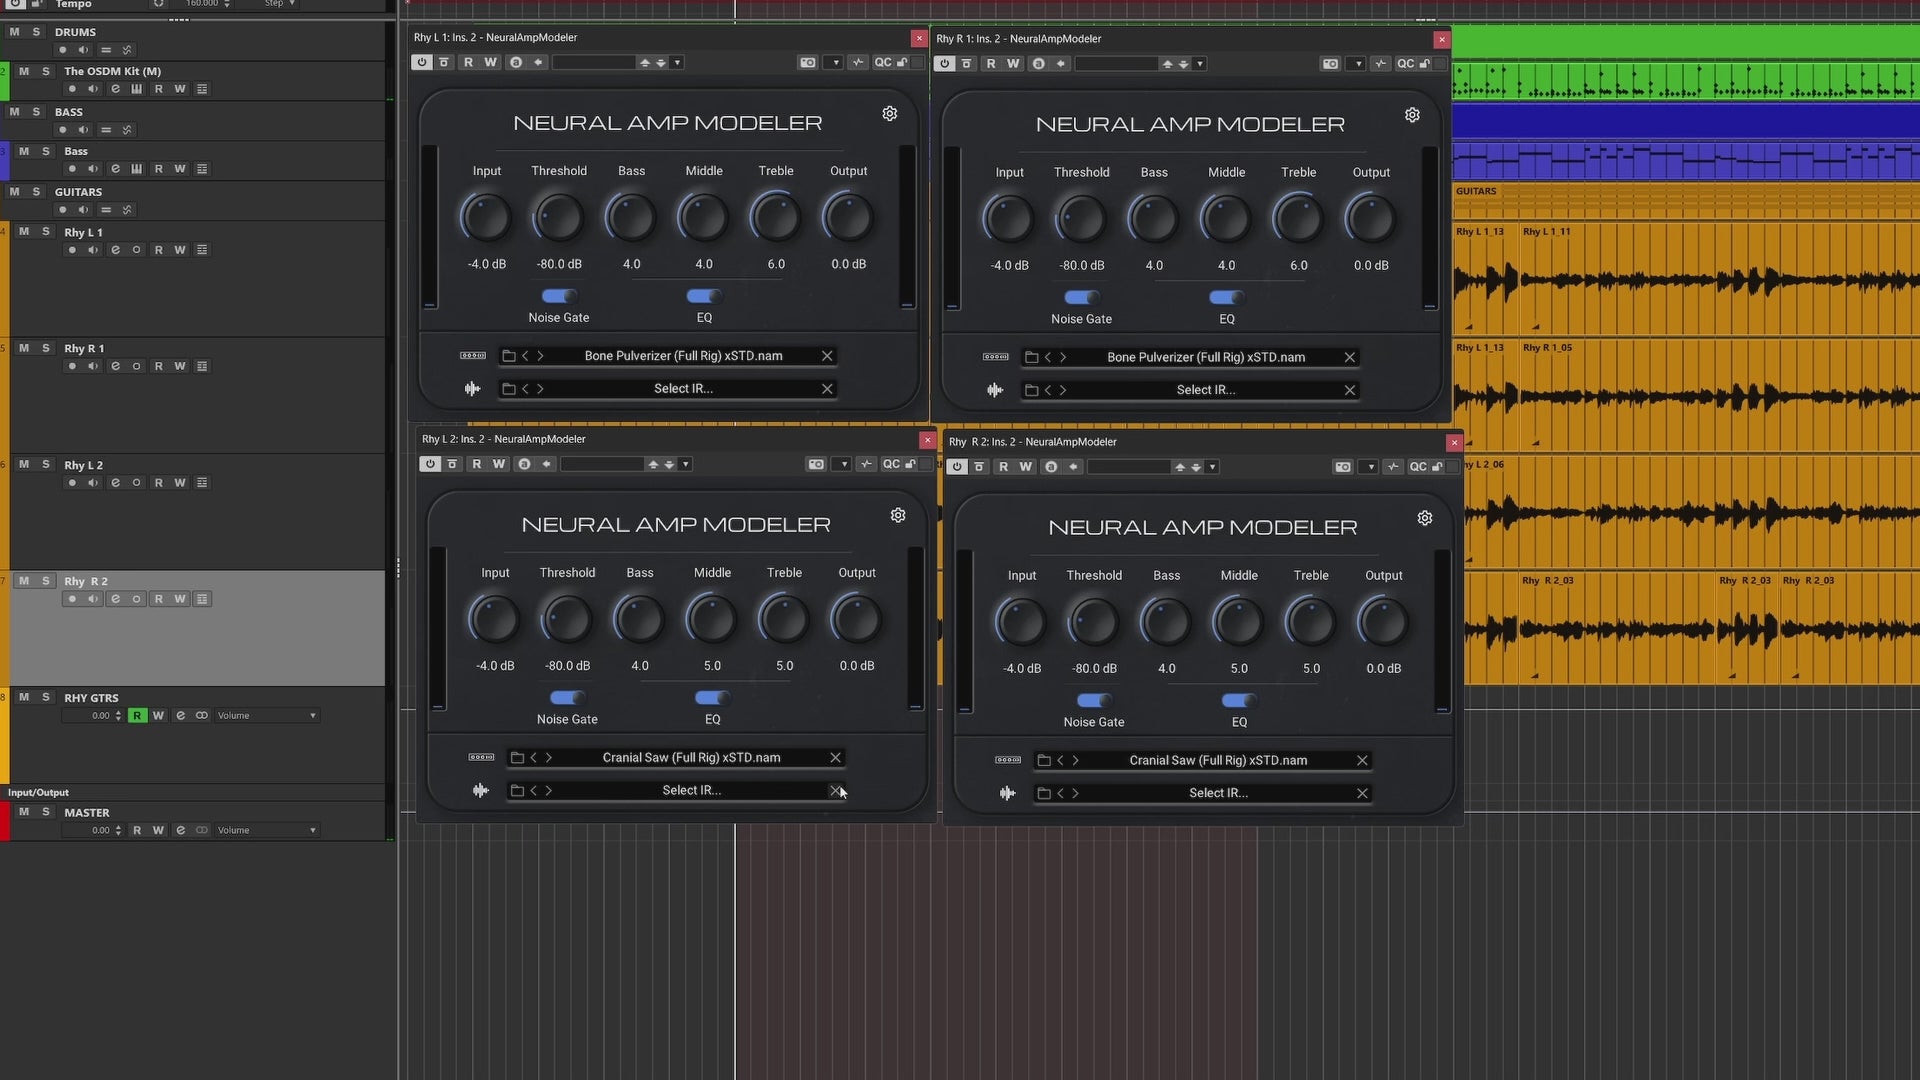Select the GUITARS folder track
This screenshot has height=1080, width=1920.
coord(78,192)
